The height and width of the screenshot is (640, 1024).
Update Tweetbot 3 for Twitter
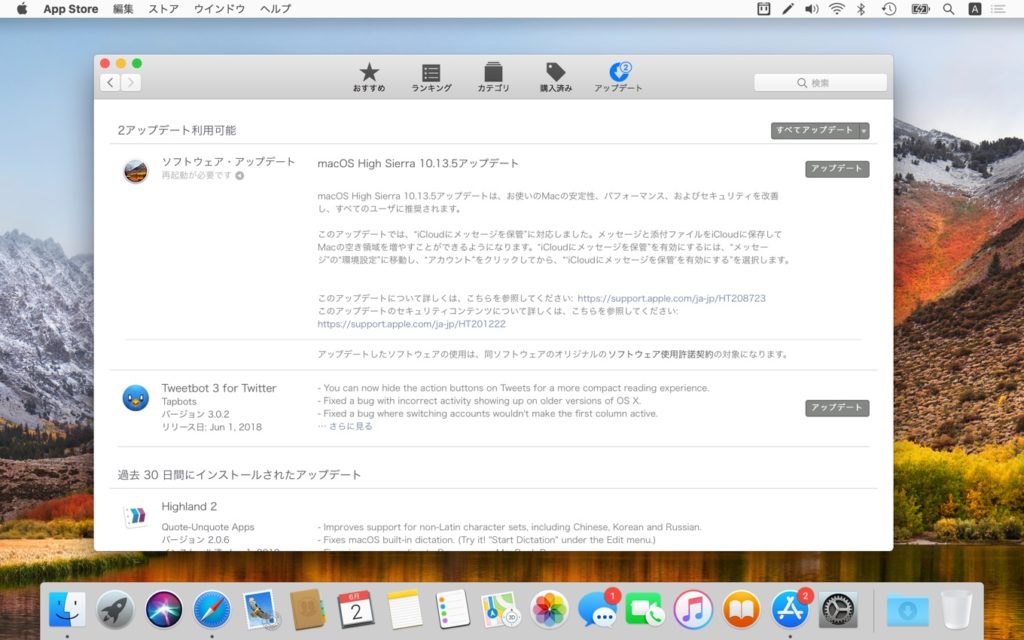(x=836, y=408)
